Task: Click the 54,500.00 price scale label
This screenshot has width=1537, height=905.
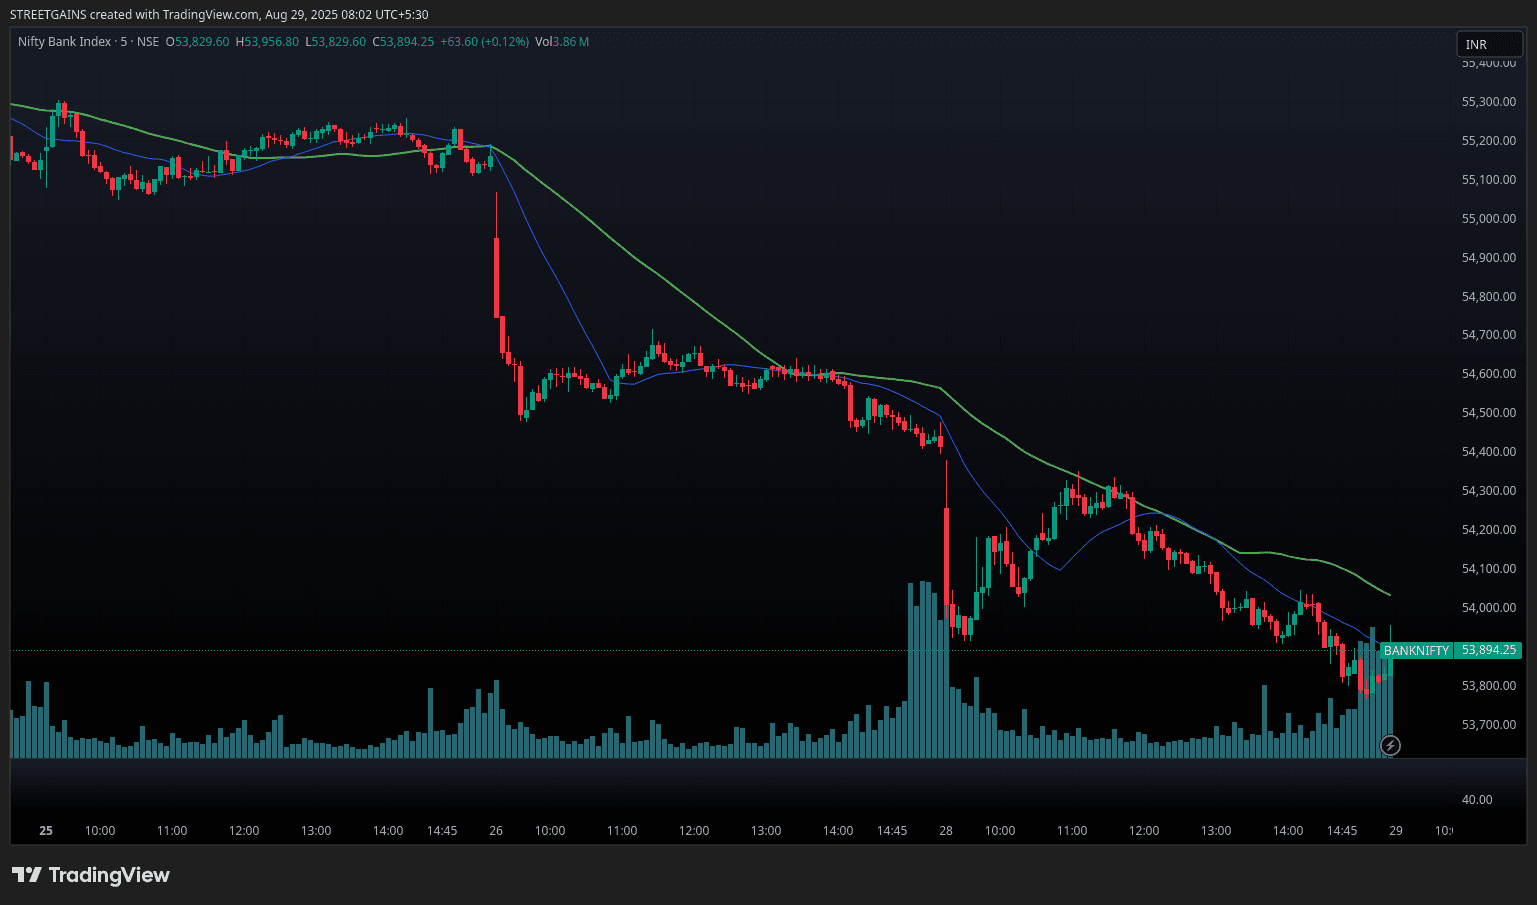Action: click(x=1488, y=413)
